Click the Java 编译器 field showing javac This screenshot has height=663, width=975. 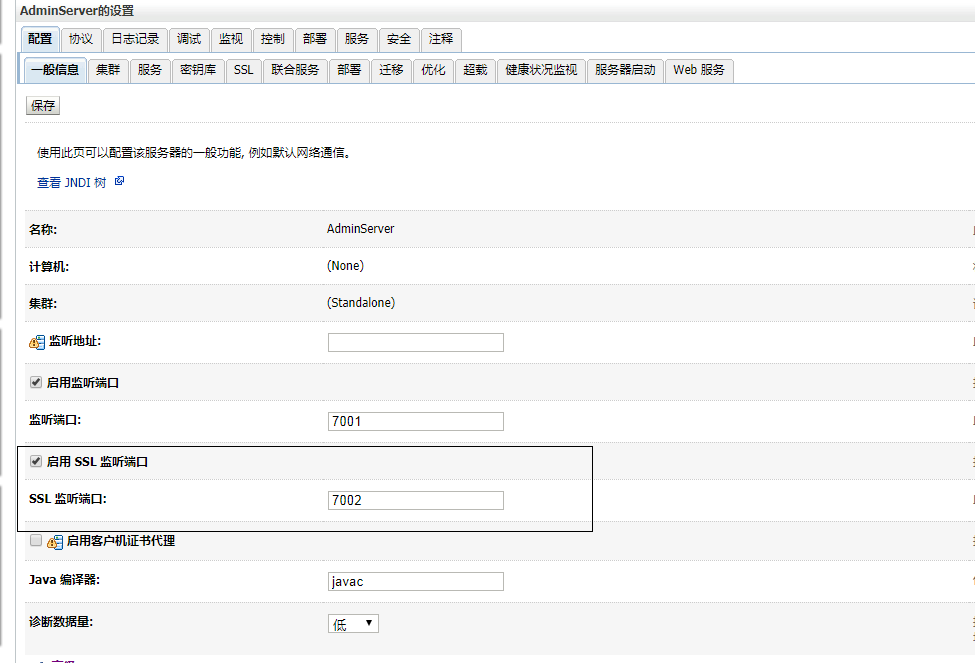[x=415, y=582]
